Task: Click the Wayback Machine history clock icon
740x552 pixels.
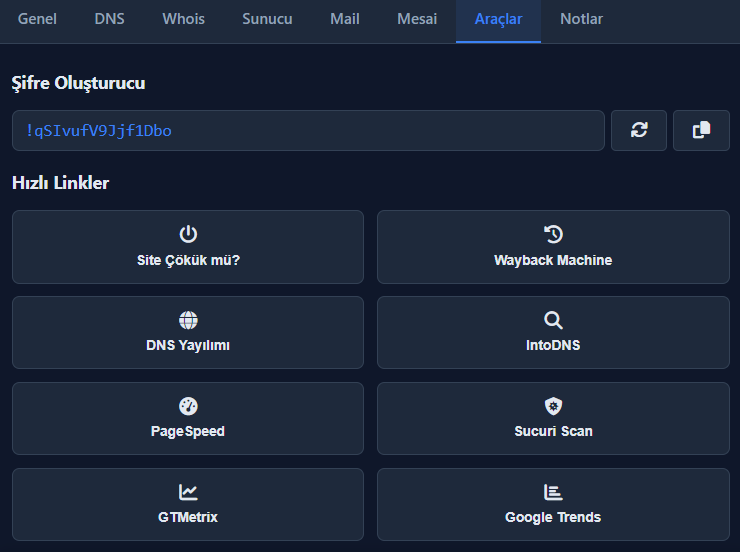Action: click(x=553, y=234)
